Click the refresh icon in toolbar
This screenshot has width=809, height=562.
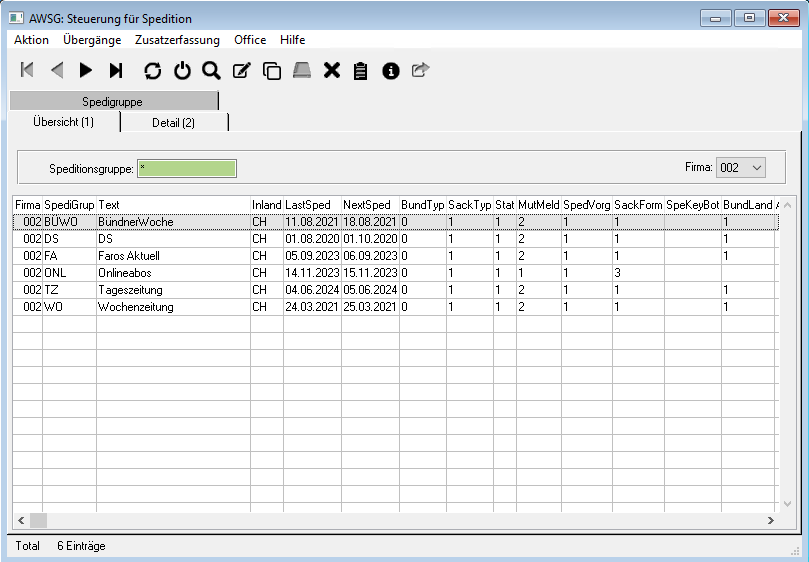point(152,70)
